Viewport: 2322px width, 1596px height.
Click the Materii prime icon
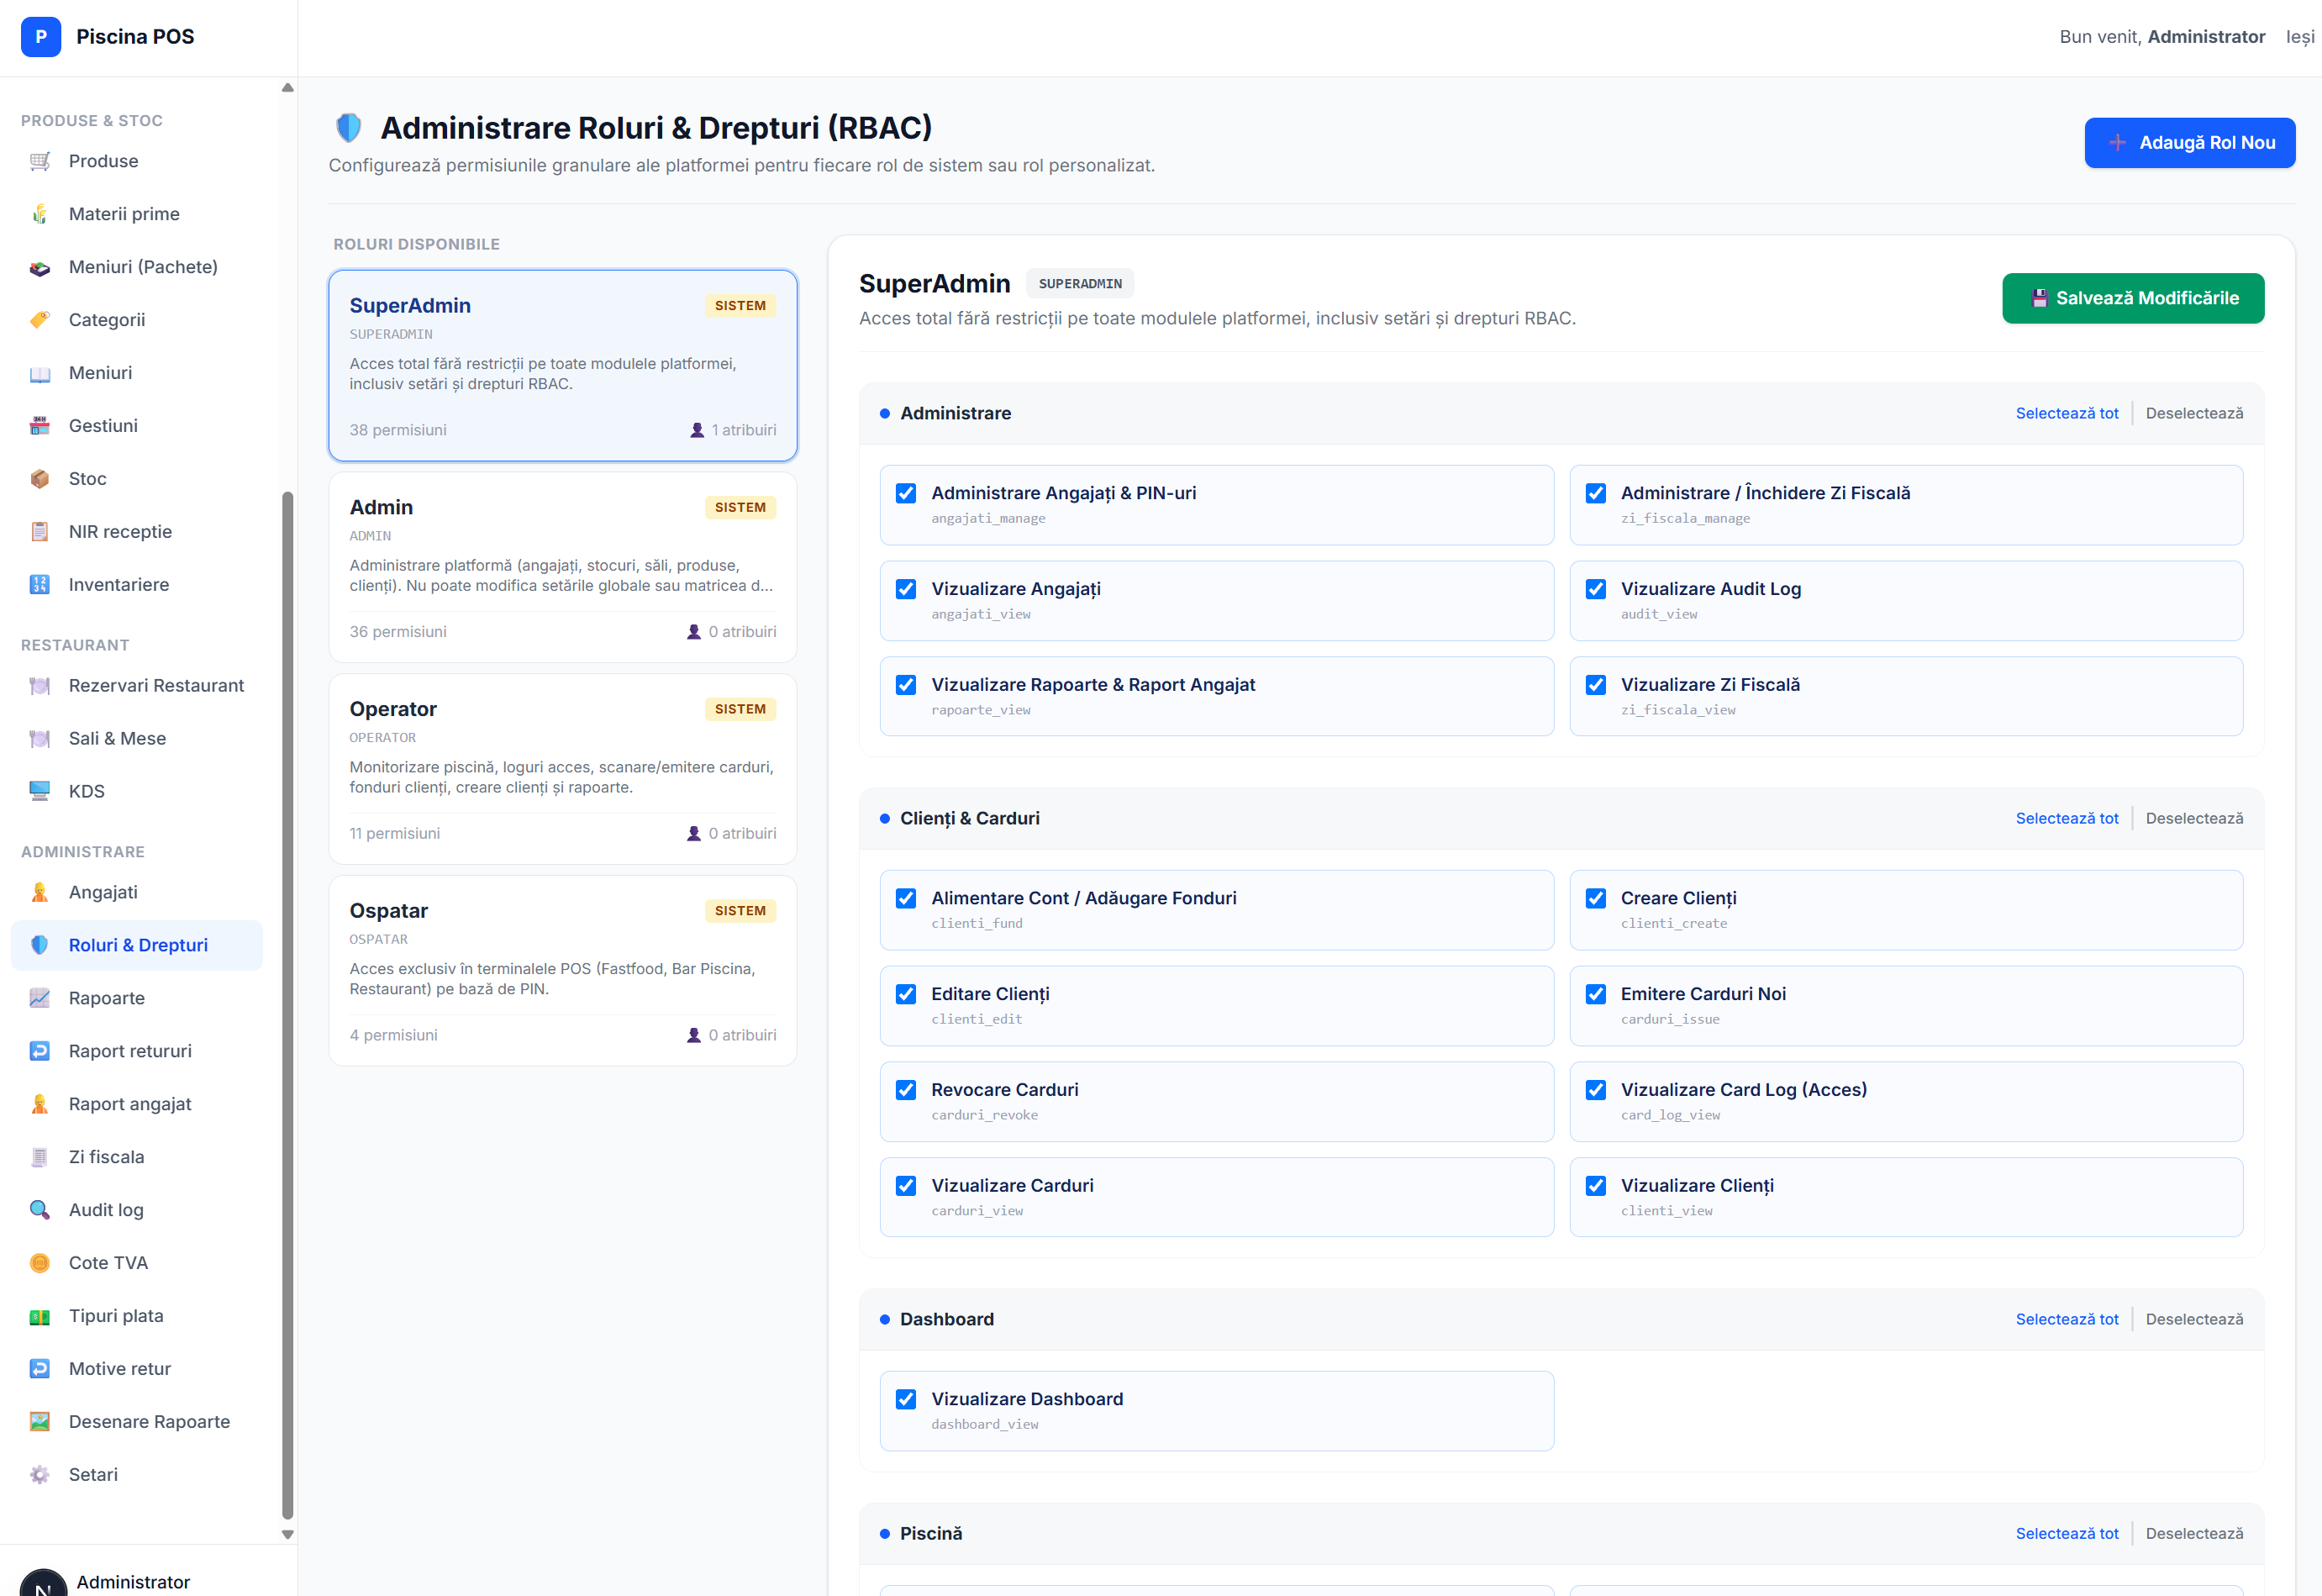pos(40,214)
